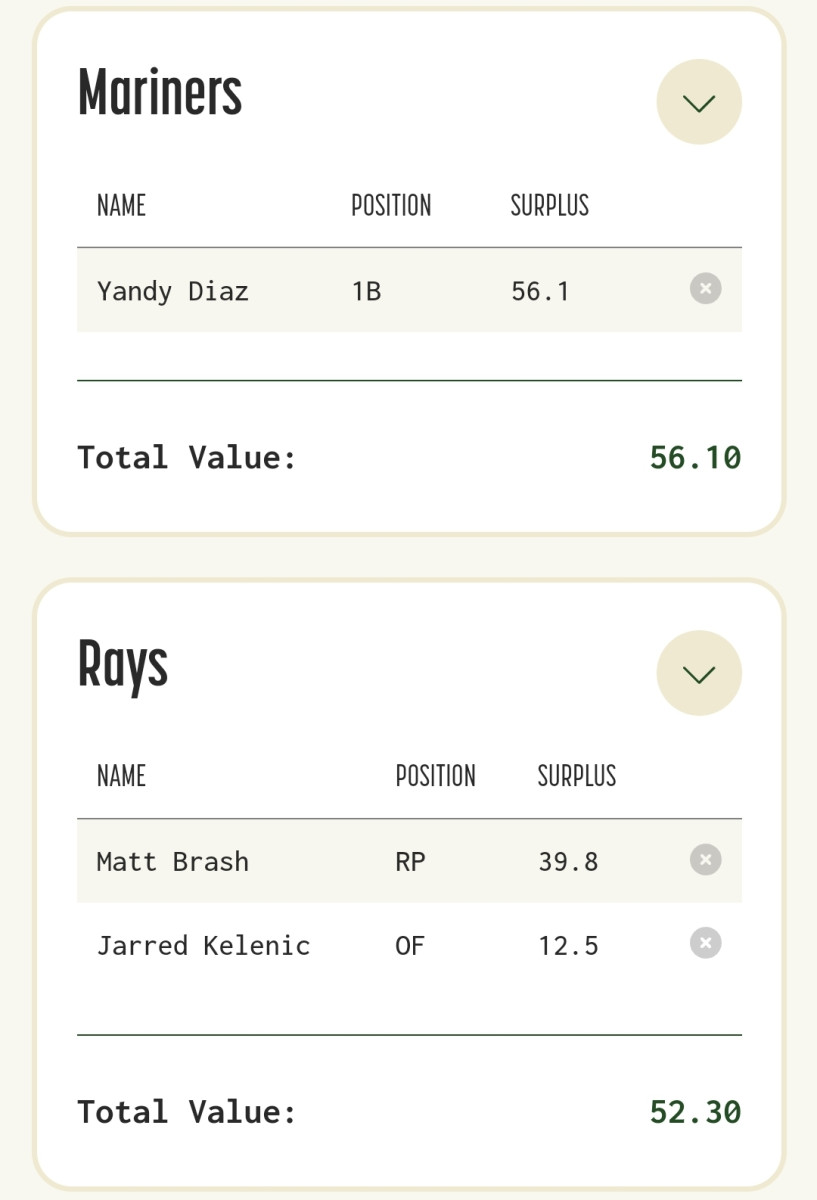The width and height of the screenshot is (817, 1200).
Task: Select the Yandy Diaz player row
Action: coord(409,290)
